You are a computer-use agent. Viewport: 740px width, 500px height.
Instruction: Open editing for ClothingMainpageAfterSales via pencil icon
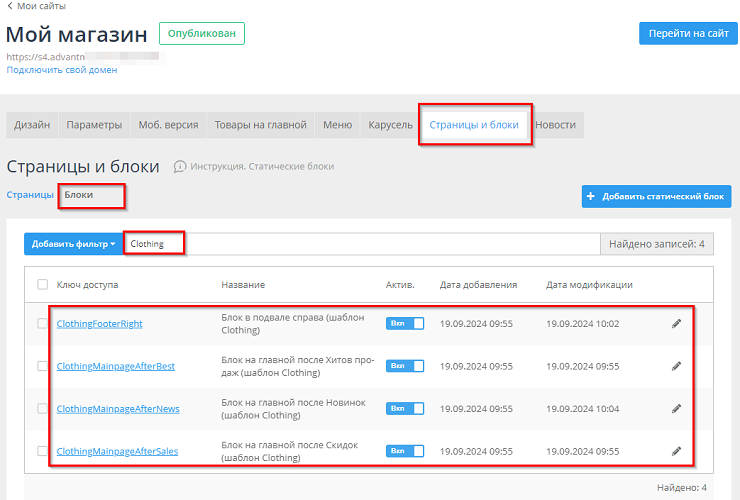676,451
